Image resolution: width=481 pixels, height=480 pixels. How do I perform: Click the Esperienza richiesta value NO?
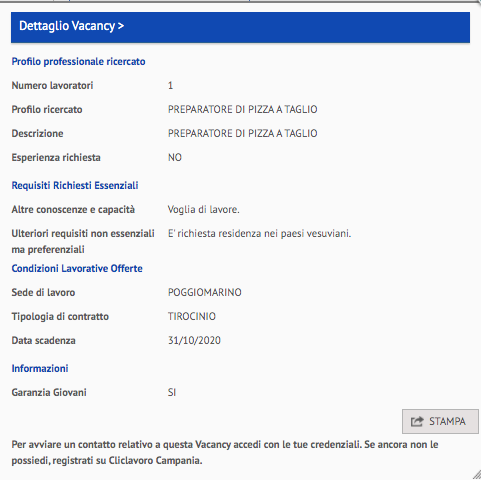pos(175,157)
